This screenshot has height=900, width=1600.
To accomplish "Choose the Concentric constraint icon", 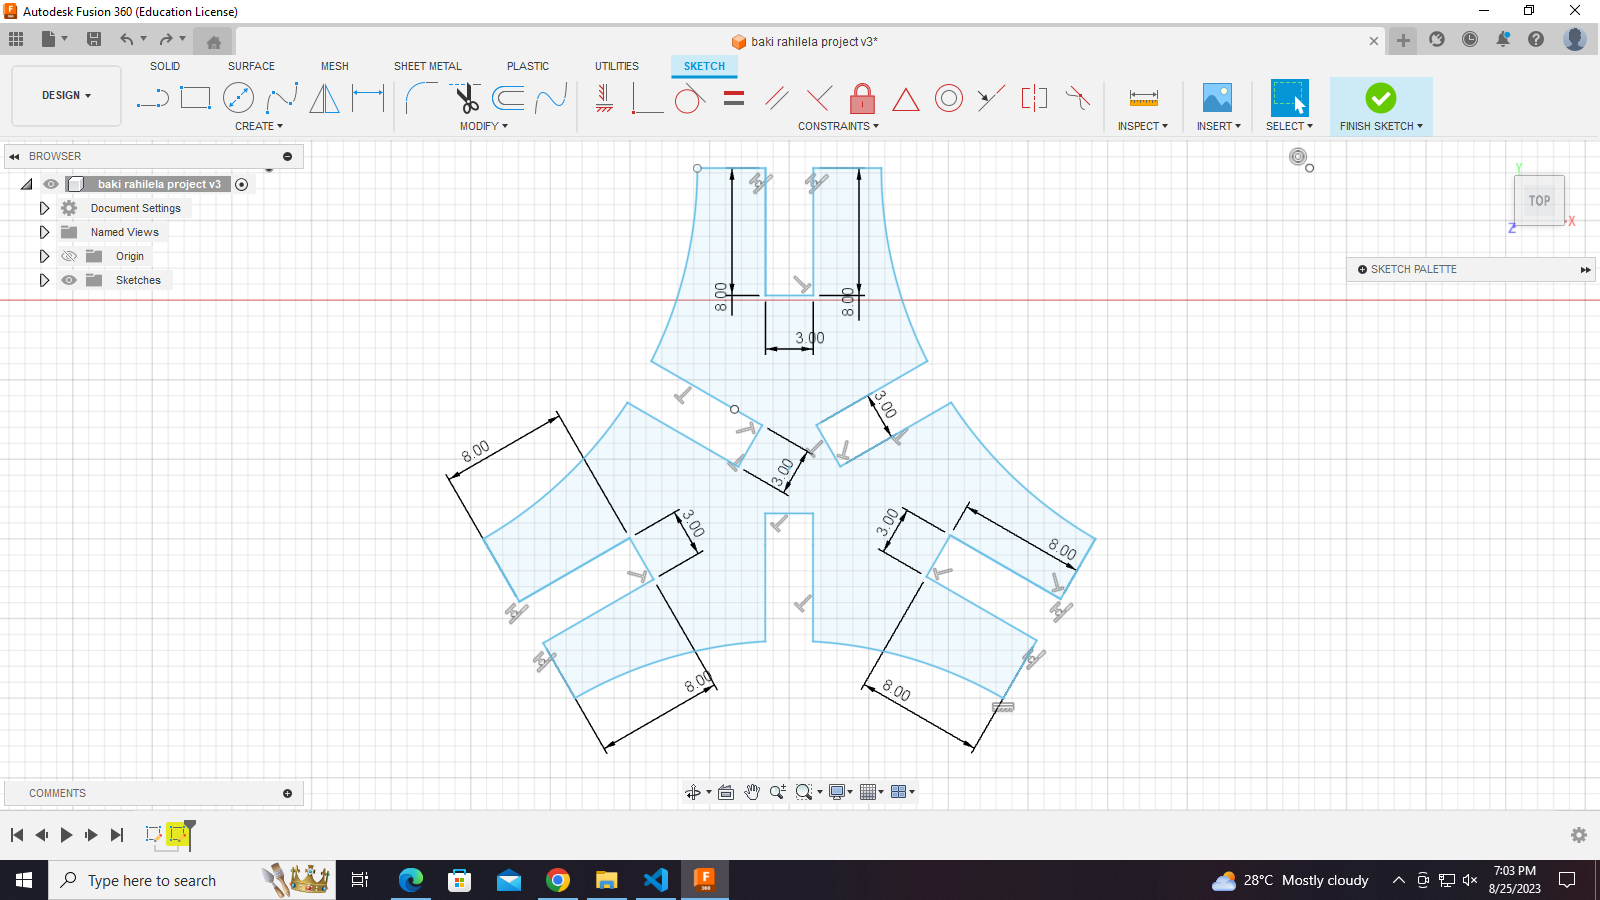I will click(948, 98).
